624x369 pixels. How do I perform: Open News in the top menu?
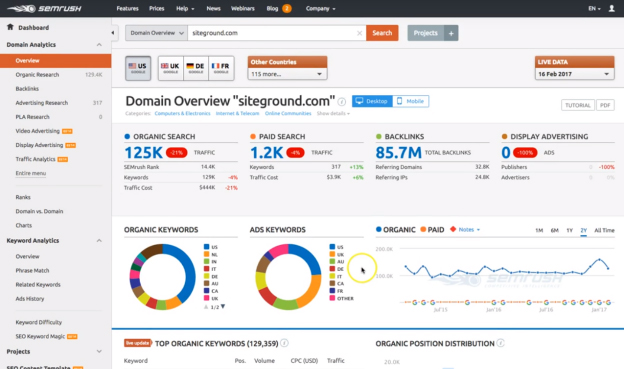213,8
